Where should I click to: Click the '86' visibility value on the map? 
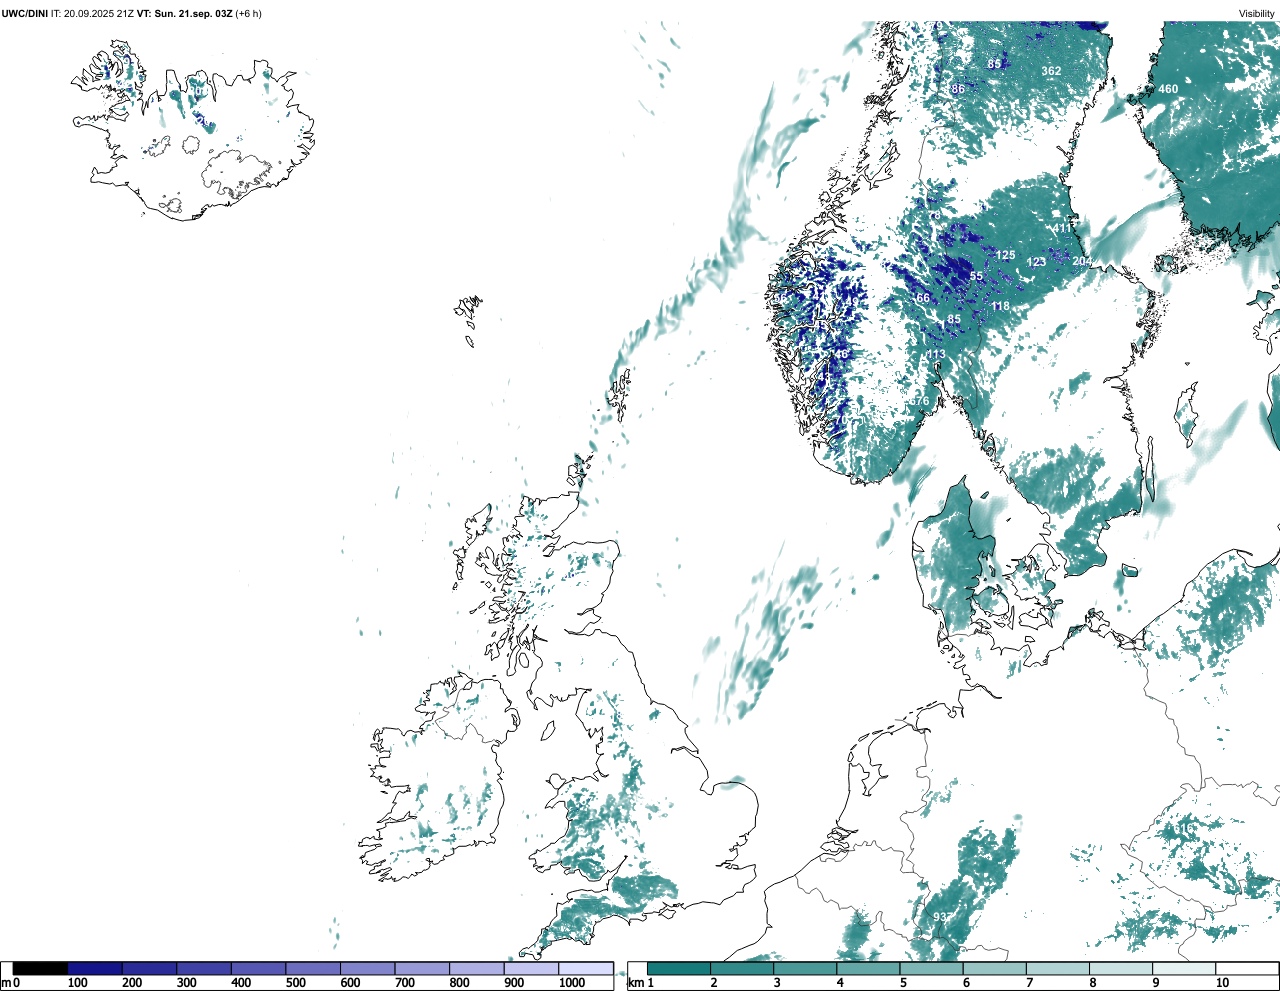[x=958, y=89]
